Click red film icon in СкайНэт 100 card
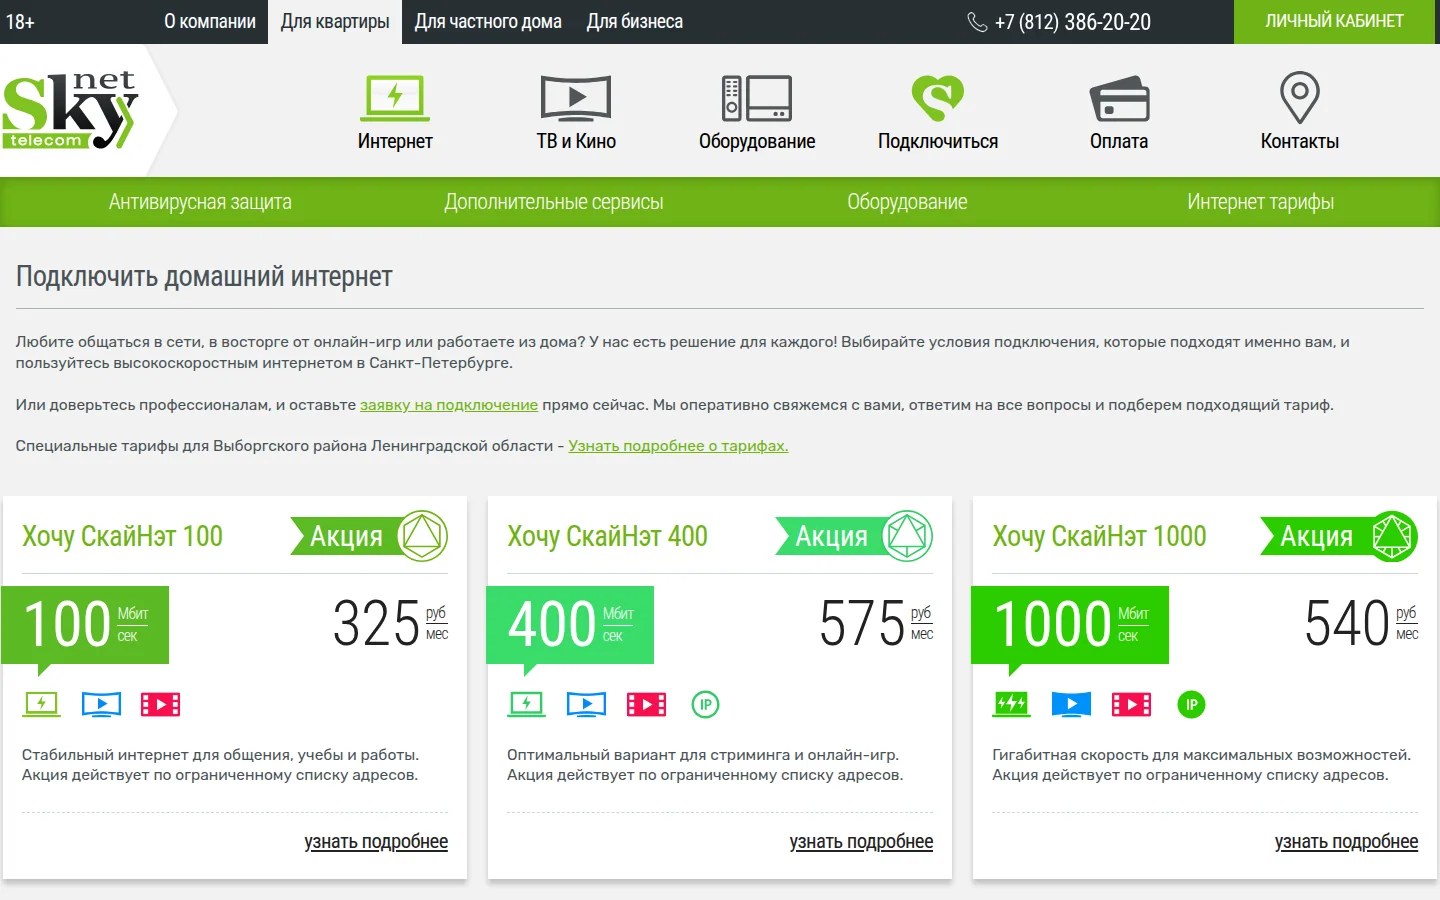The height and width of the screenshot is (900, 1440). pos(161,704)
